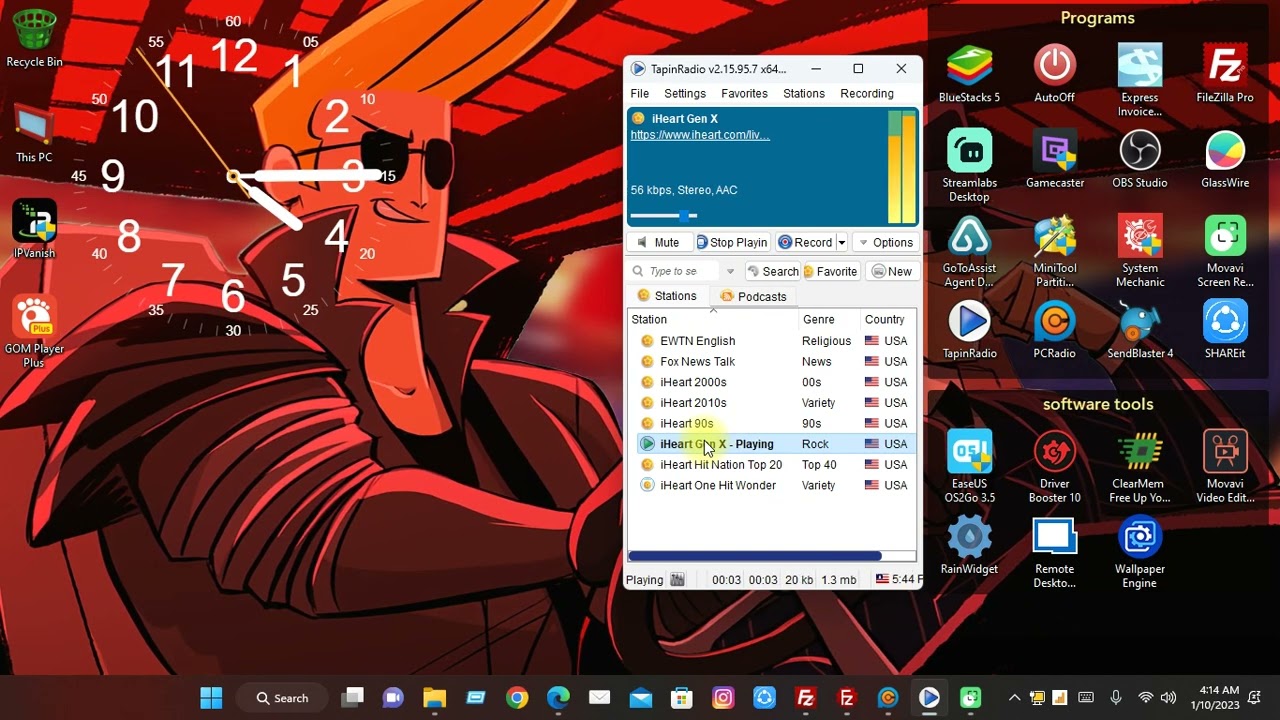Open EaseUS OS2Go icon
The width and height of the screenshot is (1280, 720).
969,468
